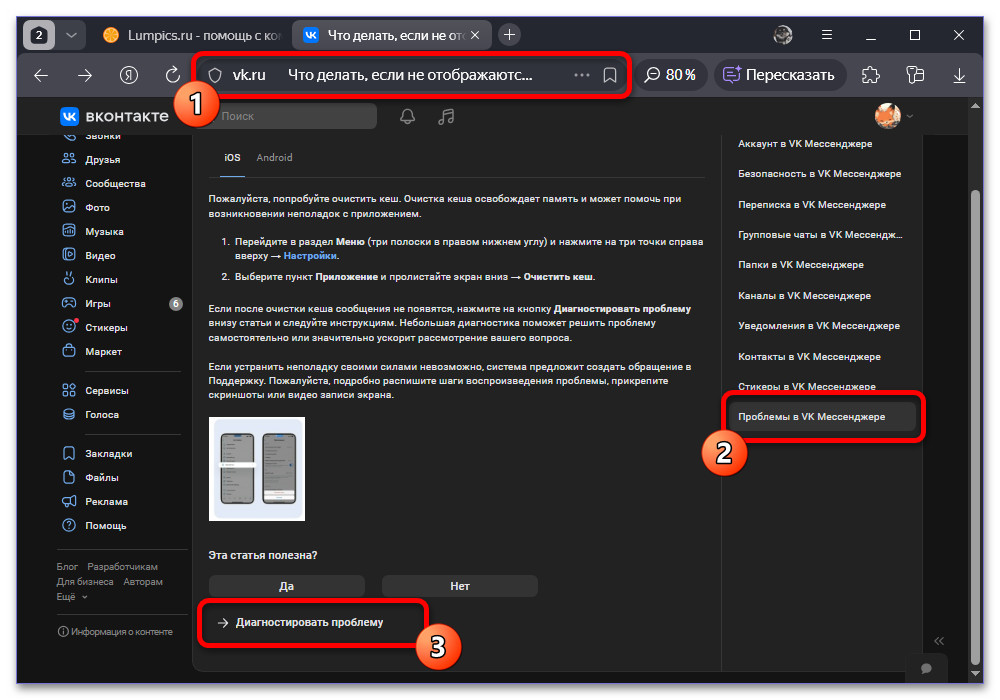This screenshot has height=700, width=1000.
Task: Select the Android tab
Action: click(274, 157)
